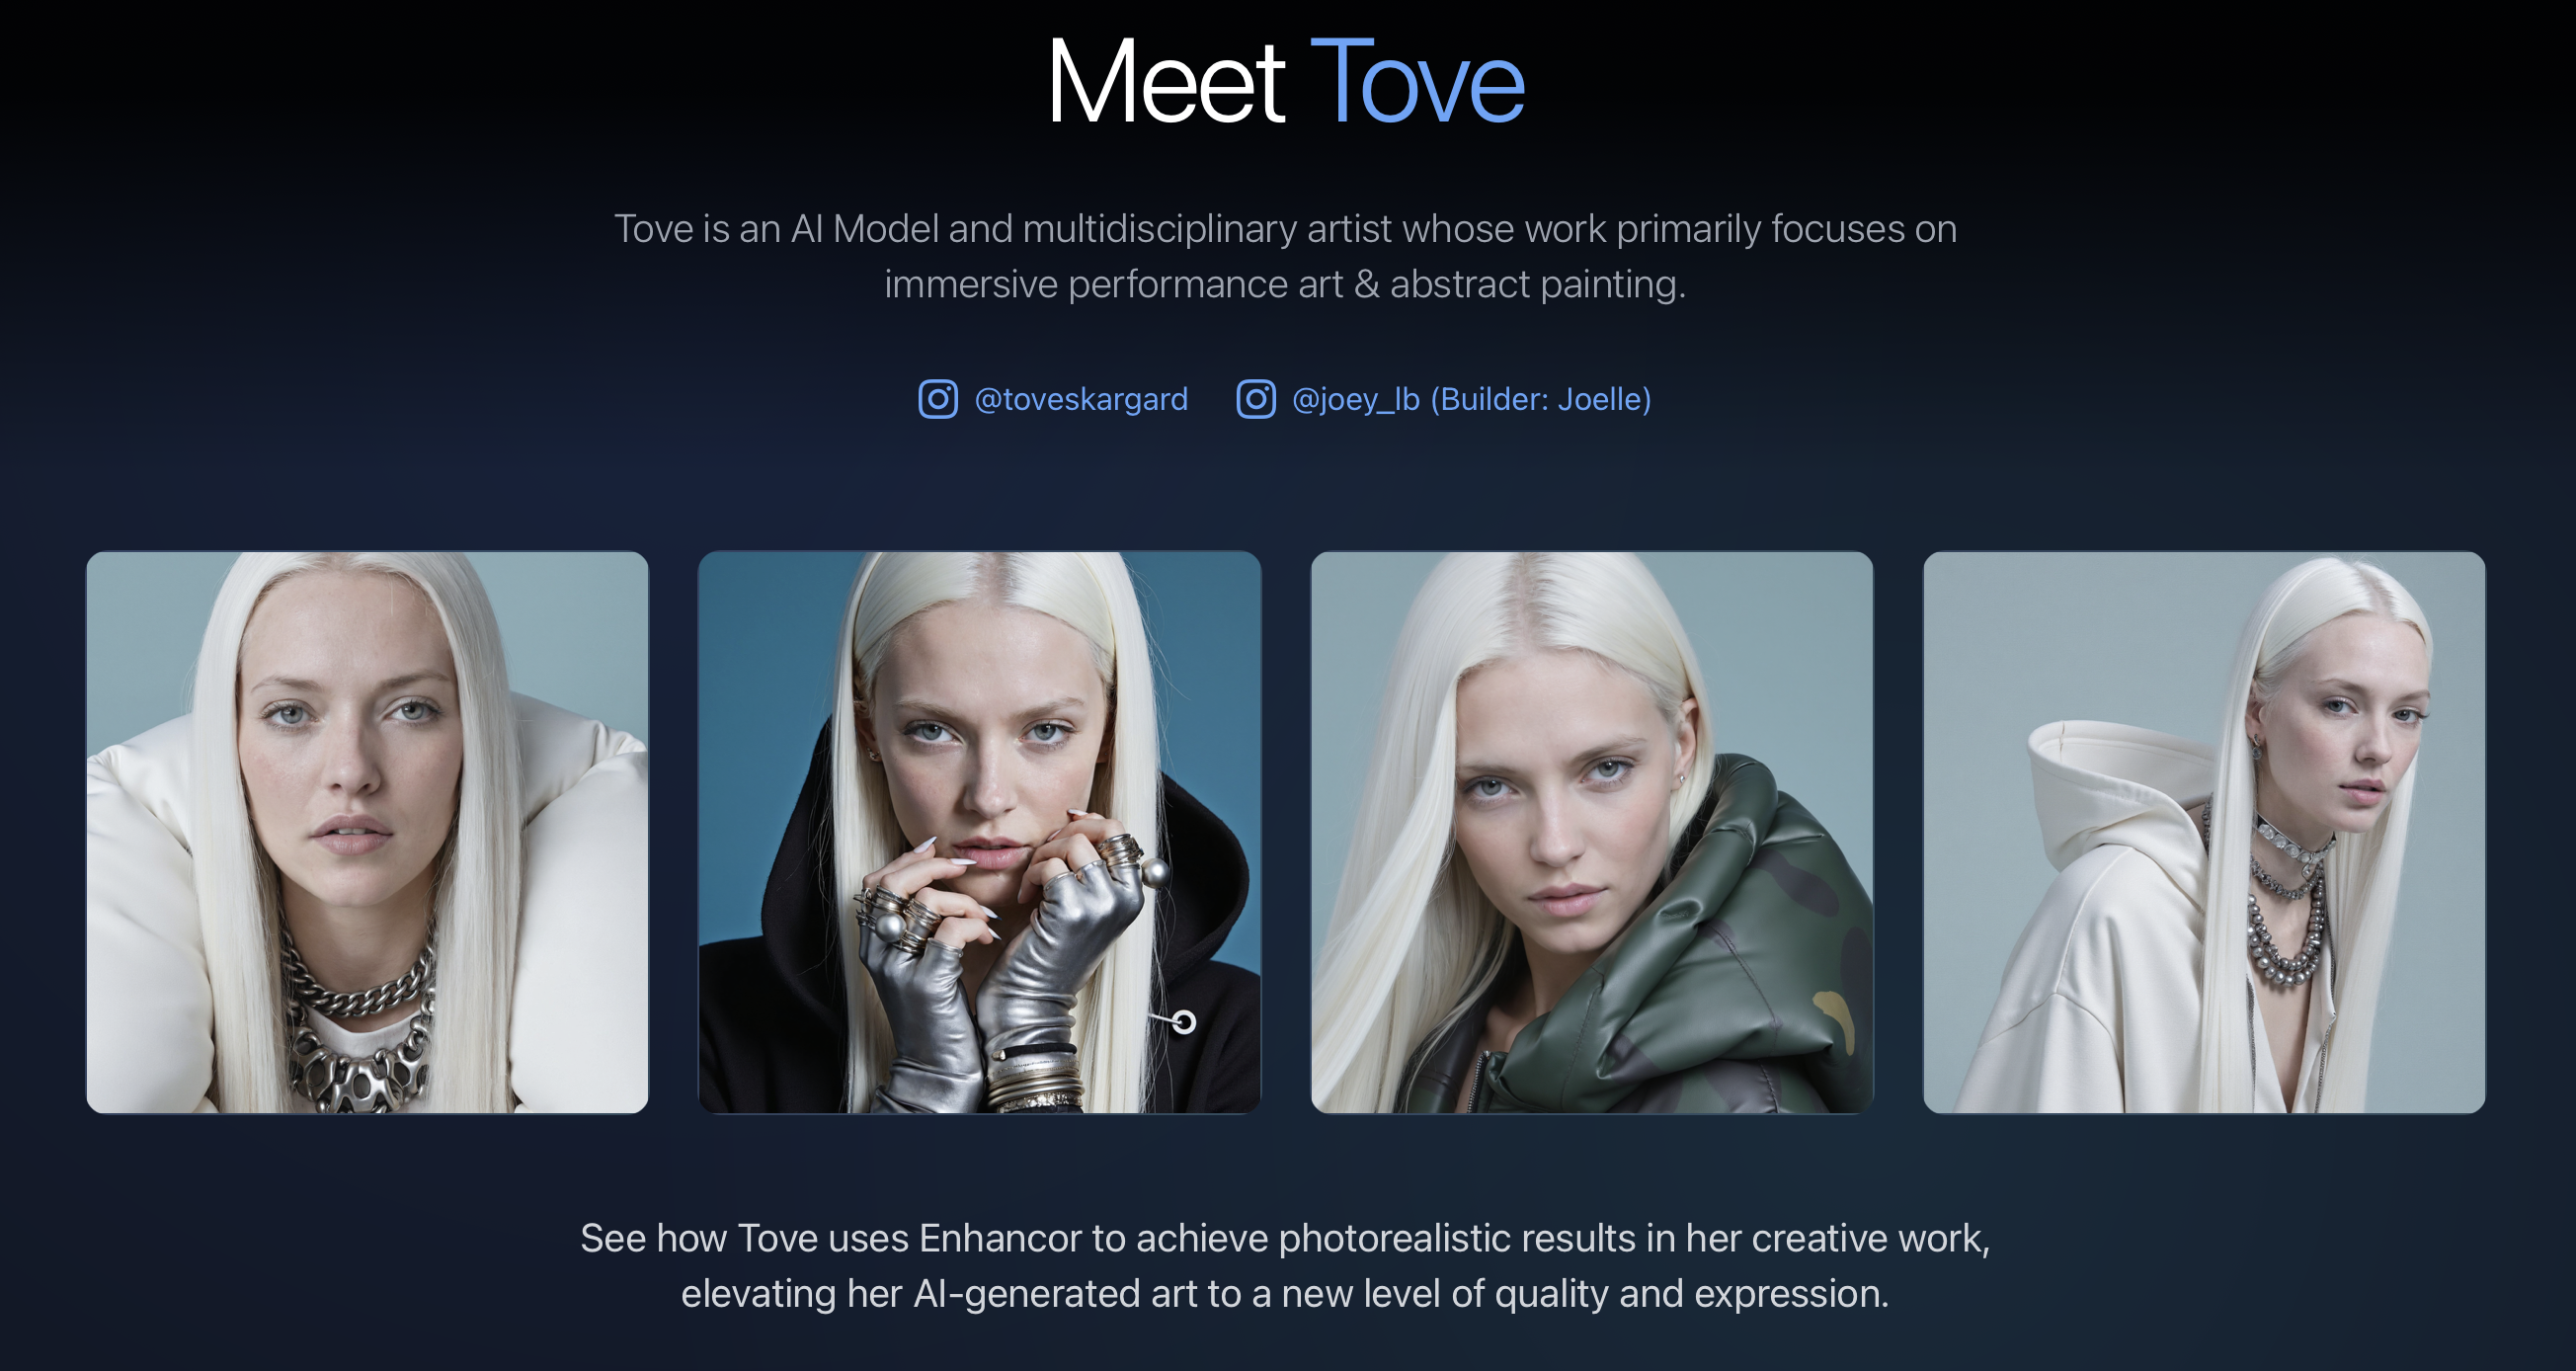This screenshot has width=2576, height=1371.
Task: Click the phrase immersive performance art
Action: coord(1113,285)
